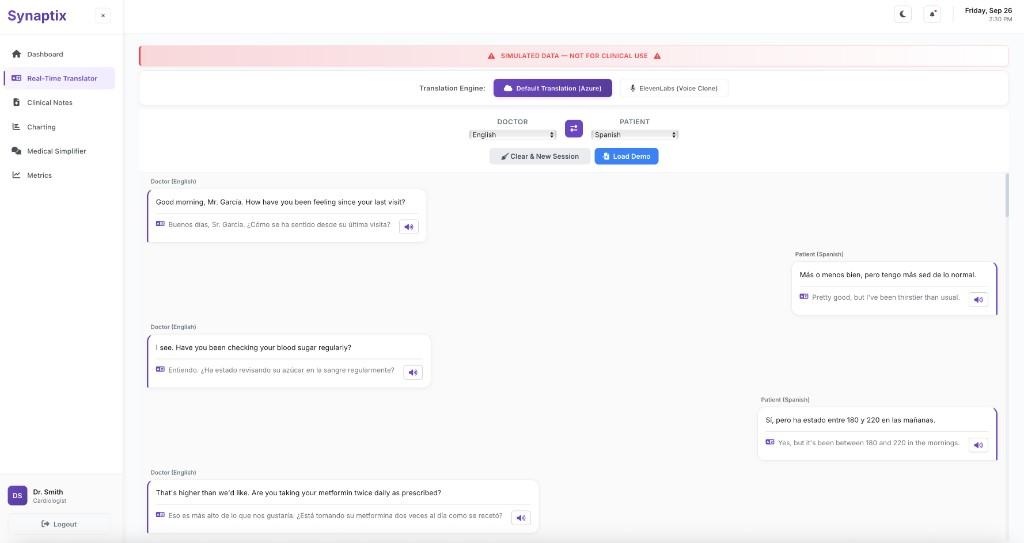
Task: Click Clear & New Session
Action: click(539, 156)
